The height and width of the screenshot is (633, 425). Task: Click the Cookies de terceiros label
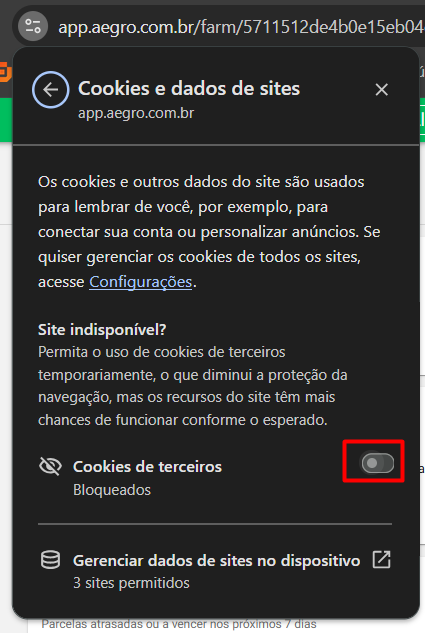coord(147,467)
